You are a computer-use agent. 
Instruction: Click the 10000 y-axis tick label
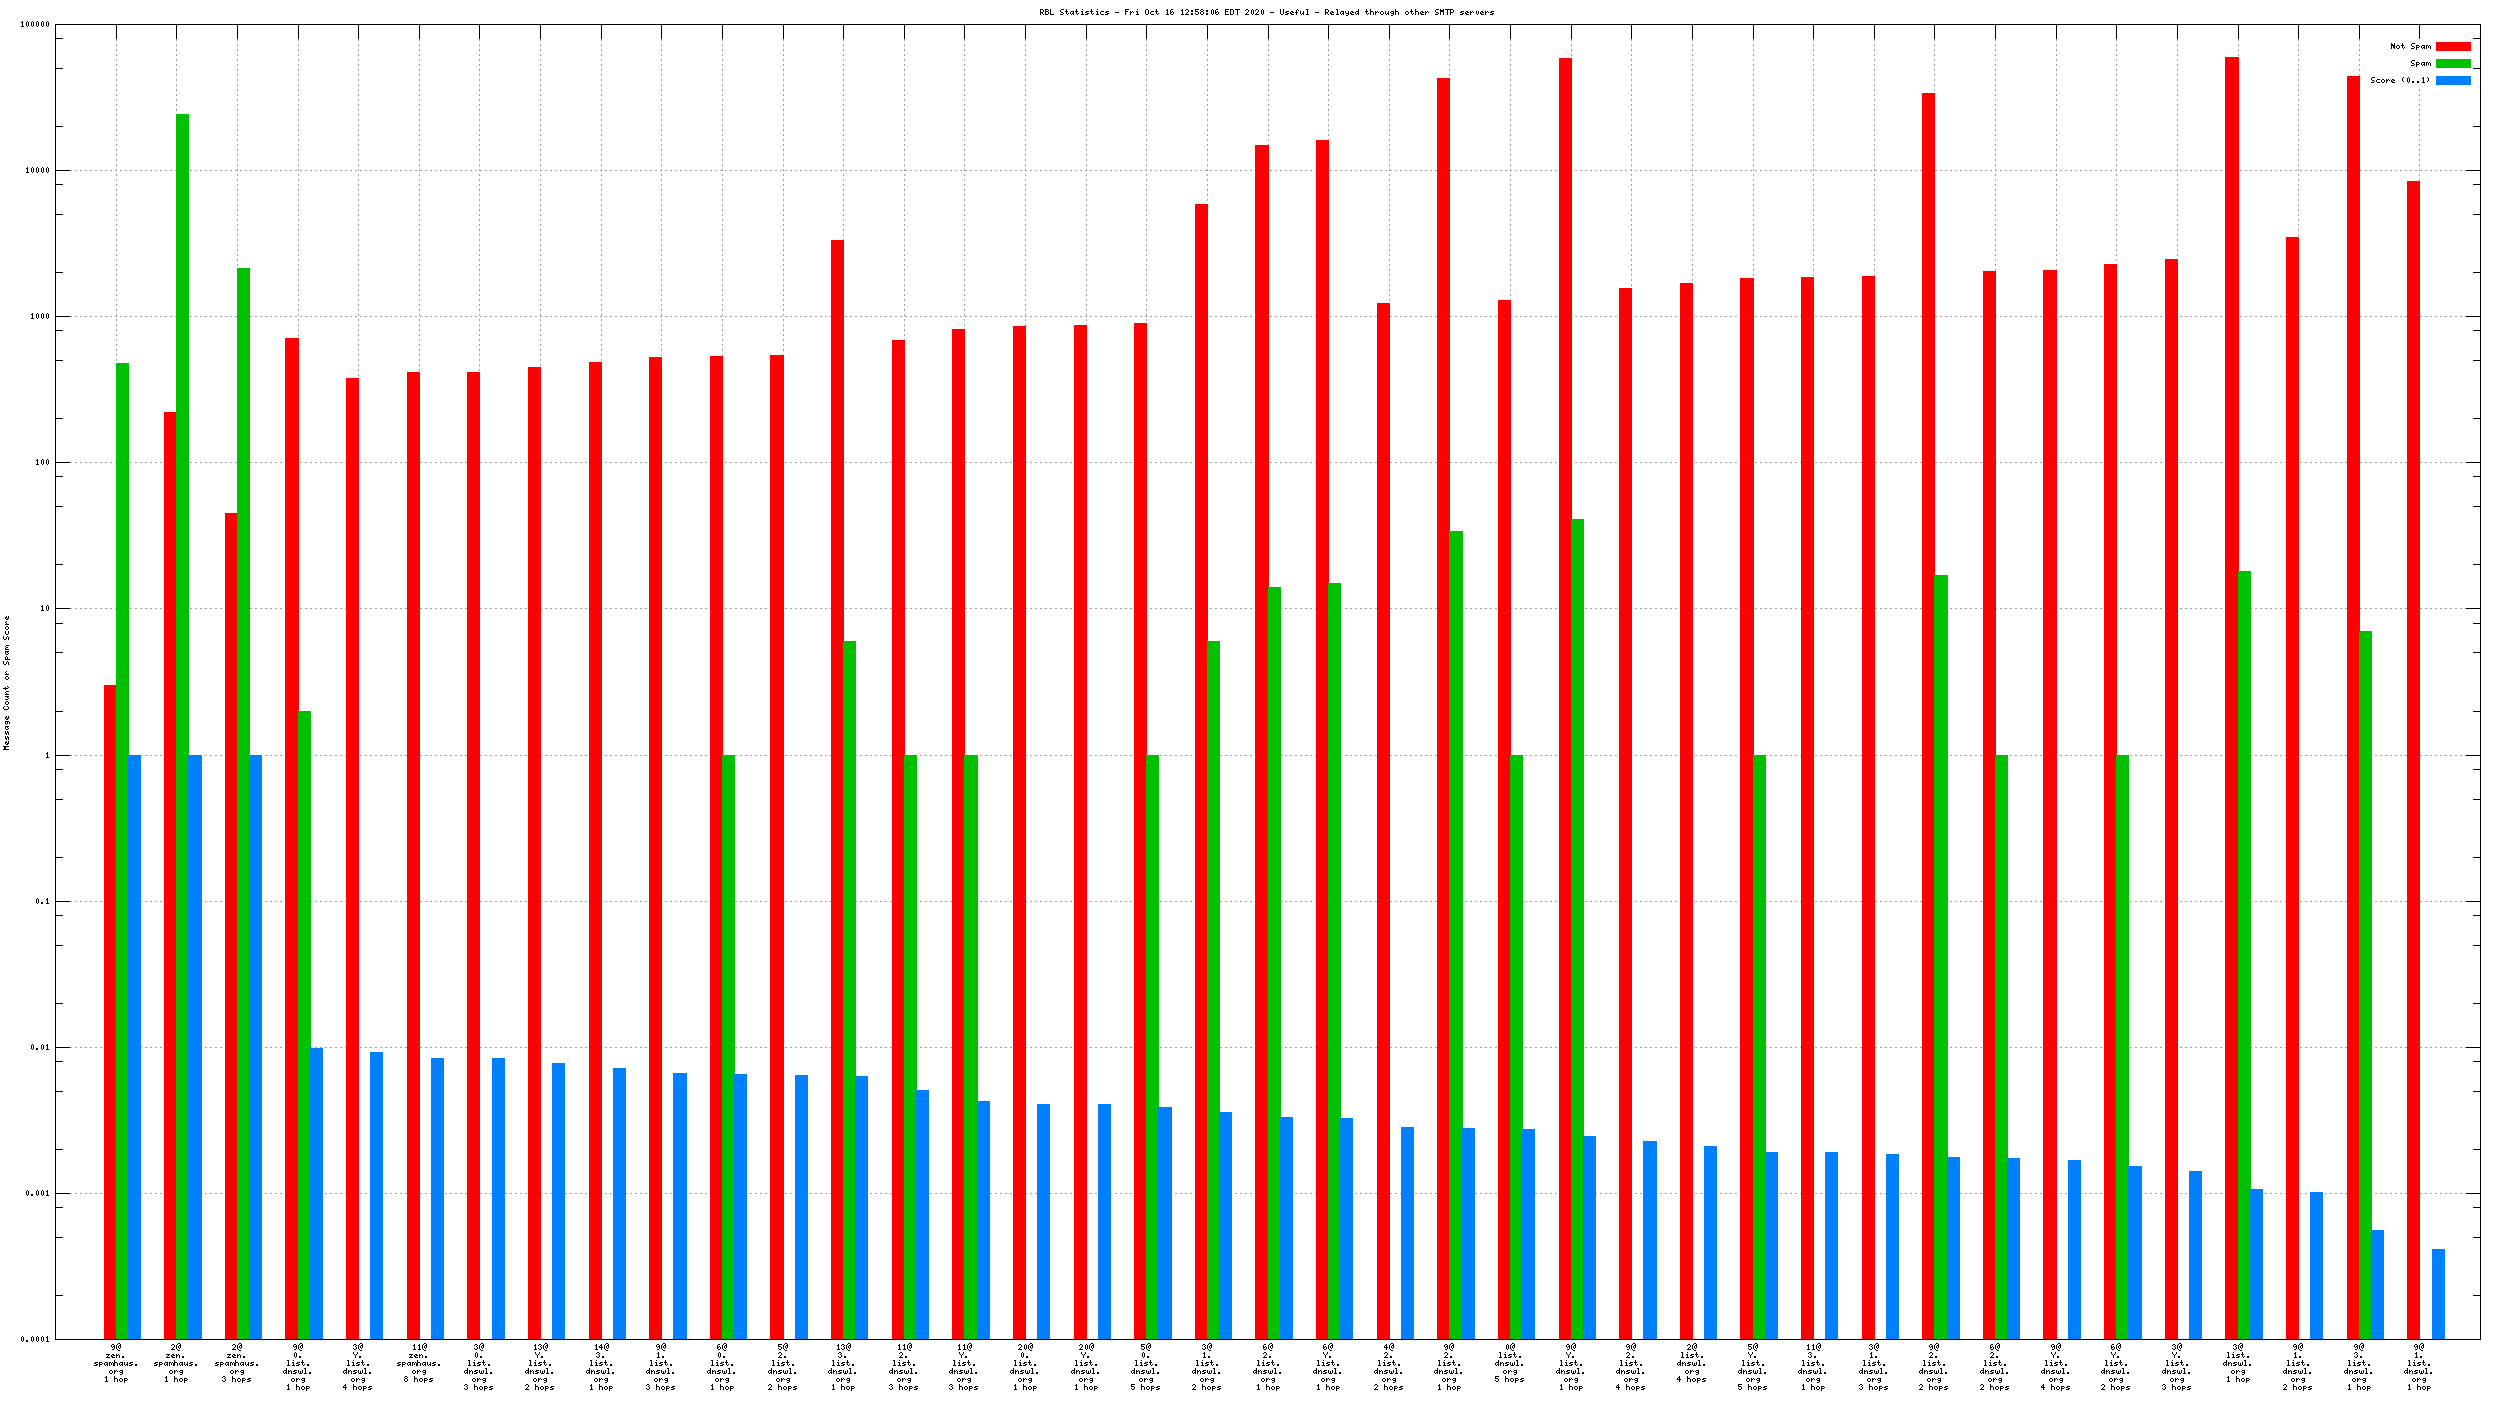pyautogui.click(x=37, y=171)
